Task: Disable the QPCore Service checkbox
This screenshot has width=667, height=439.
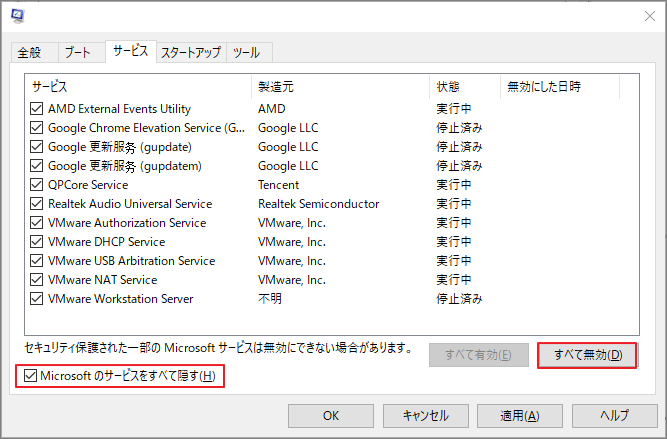Action: tap(37, 185)
